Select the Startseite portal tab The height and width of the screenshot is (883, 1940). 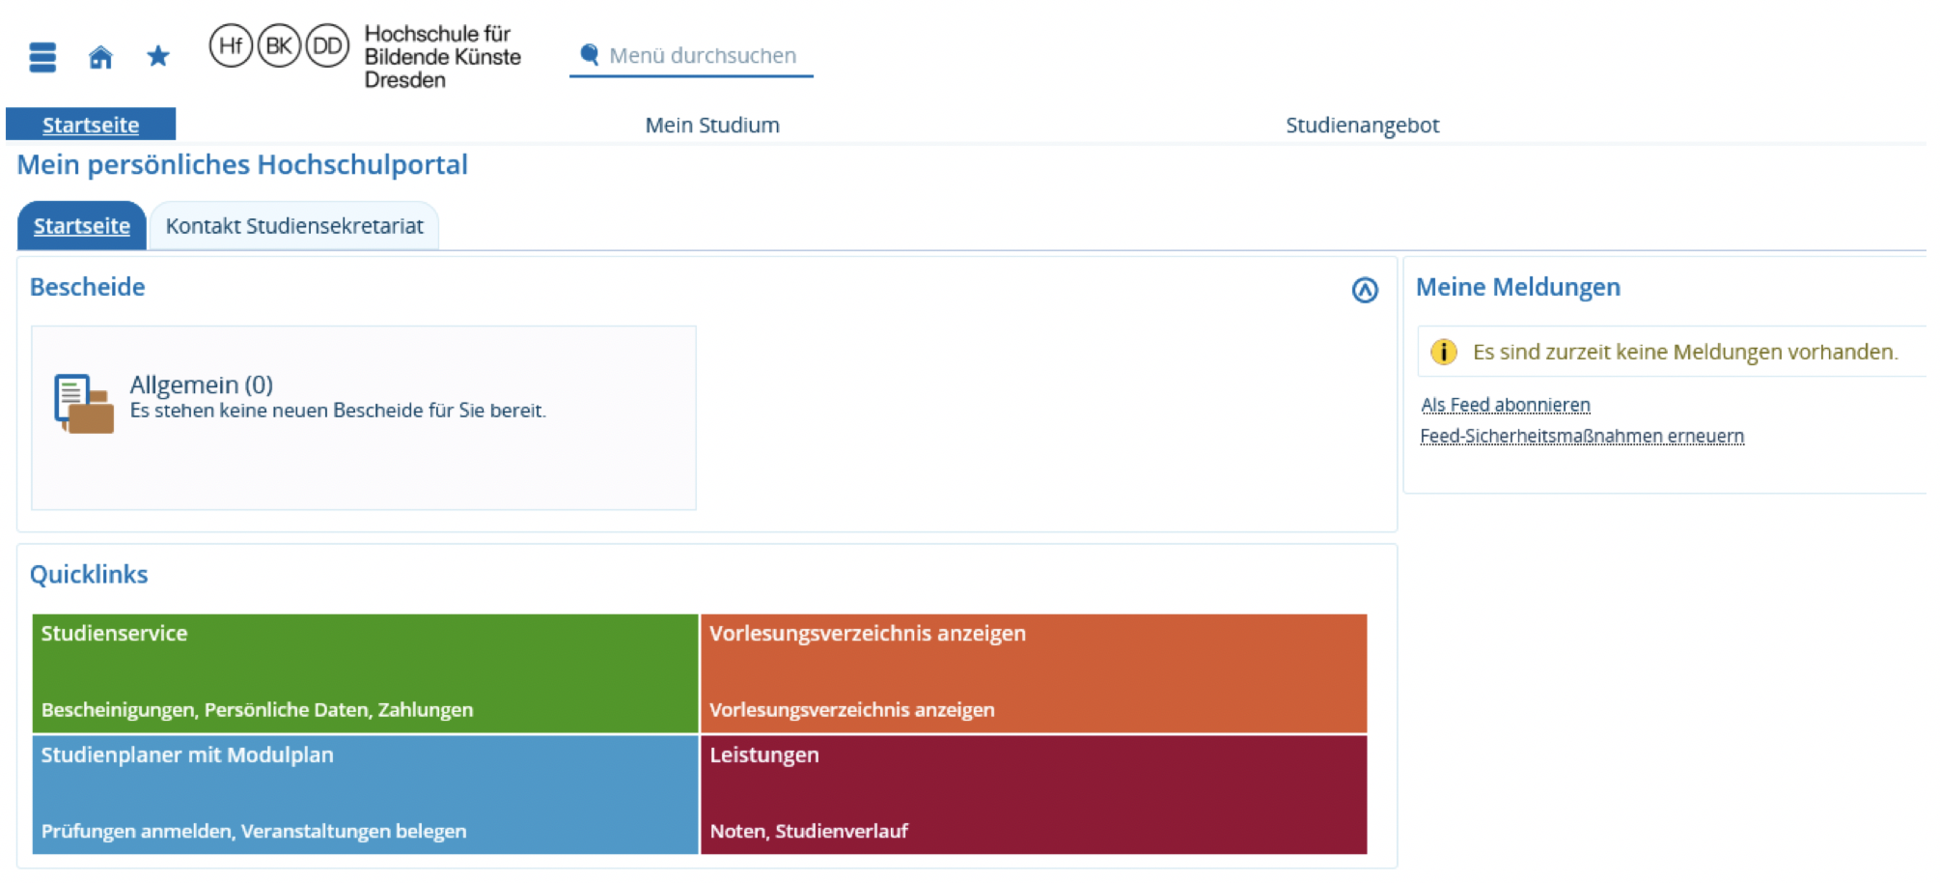click(x=82, y=226)
